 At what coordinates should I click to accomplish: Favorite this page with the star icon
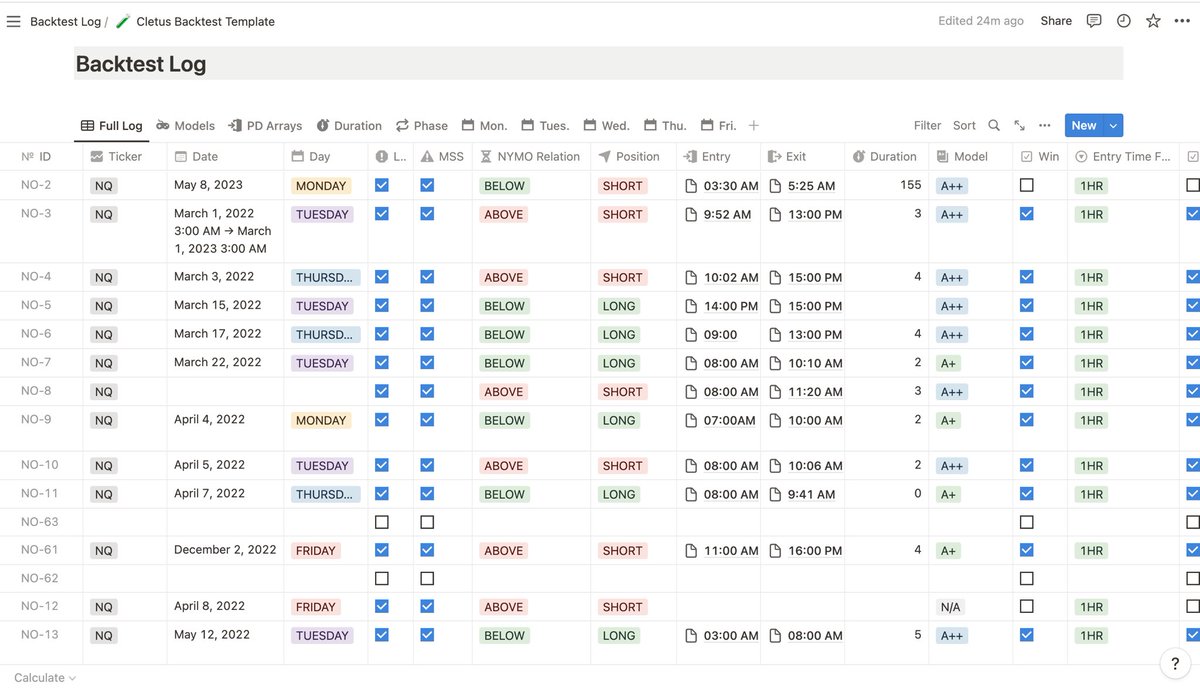tap(1153, 21)
